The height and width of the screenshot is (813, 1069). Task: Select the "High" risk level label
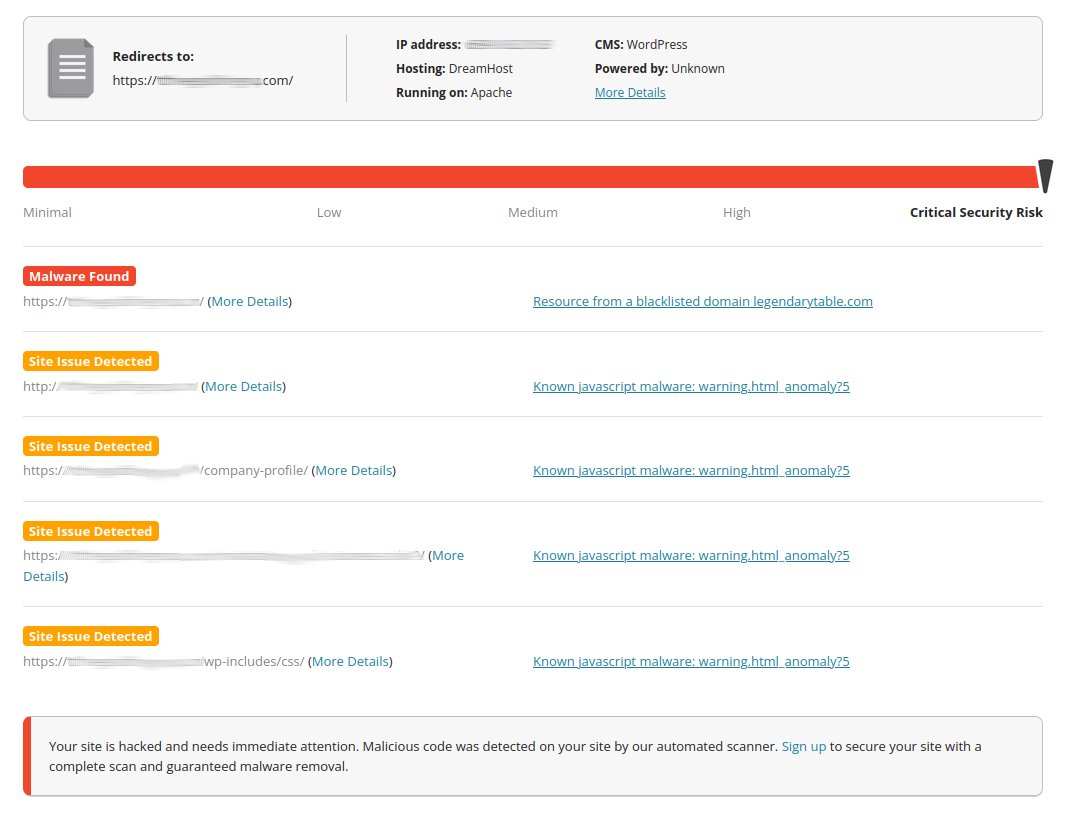click(737, 212)
